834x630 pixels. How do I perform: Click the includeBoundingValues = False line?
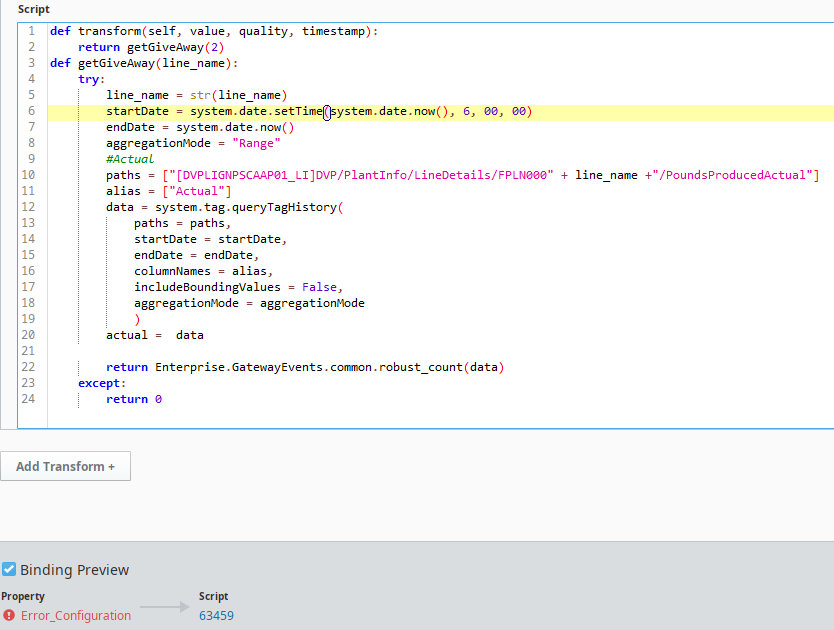pyautogui.click(x=238, y=287)
